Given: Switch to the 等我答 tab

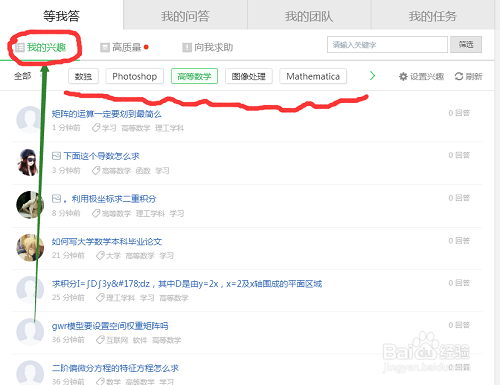Looking at the screenshot, I should tap(62, 16).
